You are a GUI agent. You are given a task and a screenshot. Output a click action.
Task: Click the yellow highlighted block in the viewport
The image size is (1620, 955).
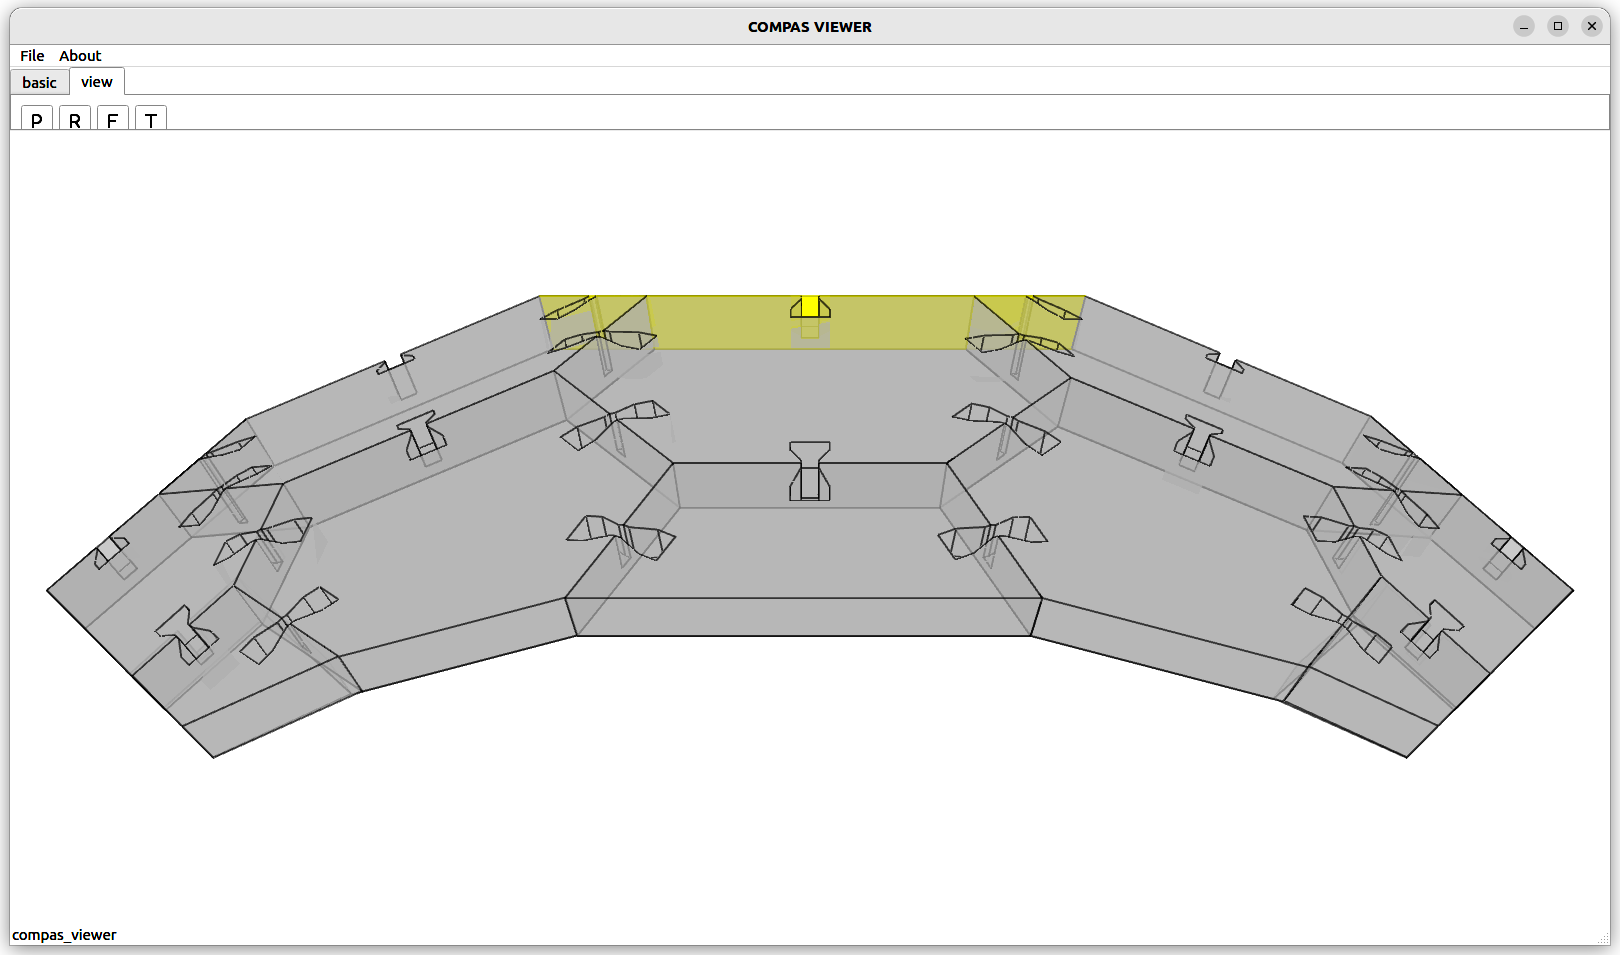point(720,322)
